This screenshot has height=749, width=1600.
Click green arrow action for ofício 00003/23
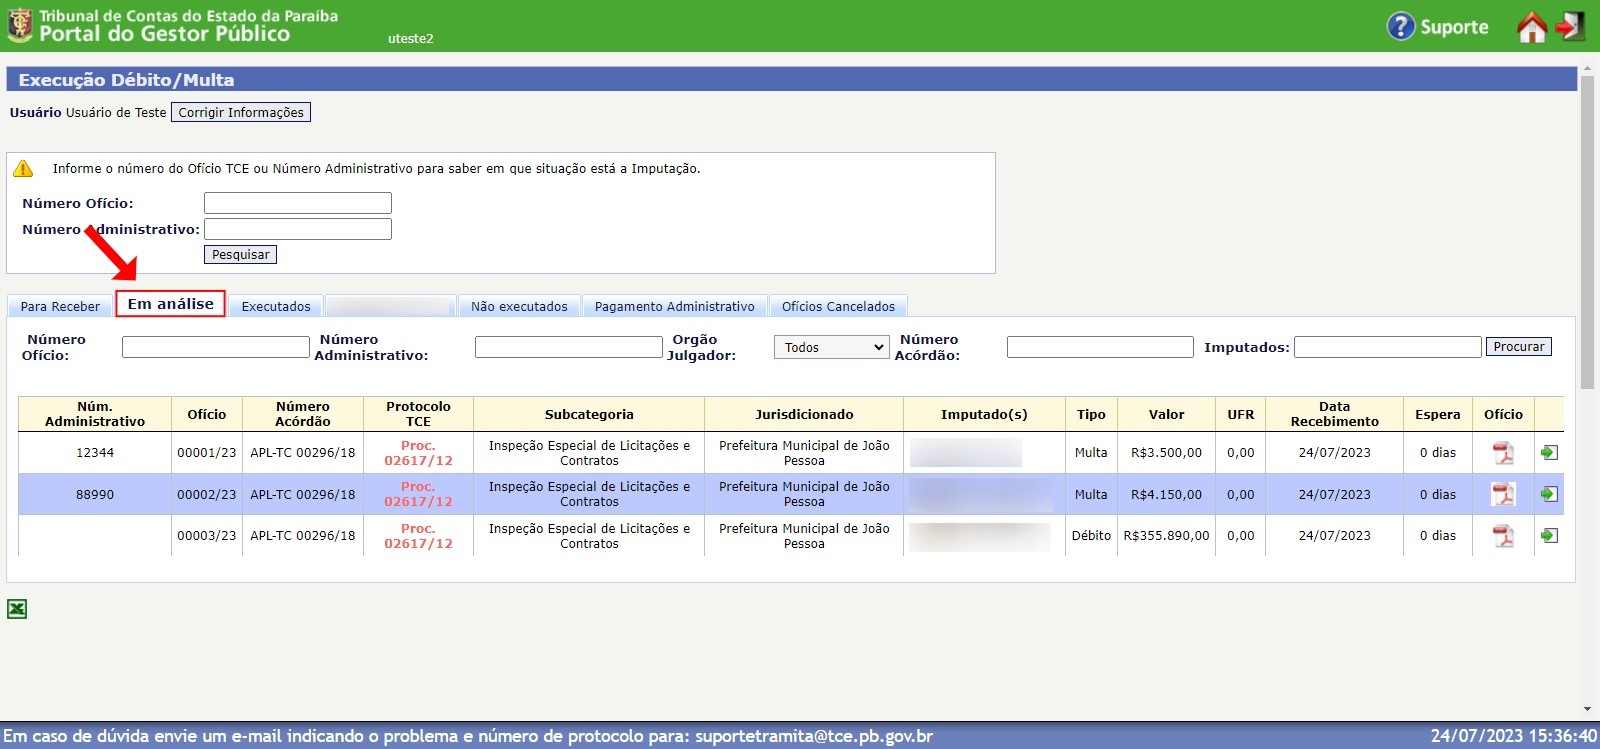point(1549,536)
